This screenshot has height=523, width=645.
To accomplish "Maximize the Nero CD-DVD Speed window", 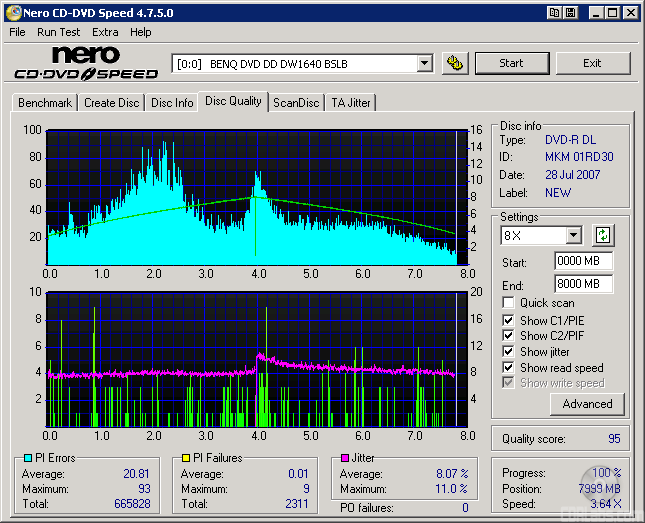I will [612, 13].
